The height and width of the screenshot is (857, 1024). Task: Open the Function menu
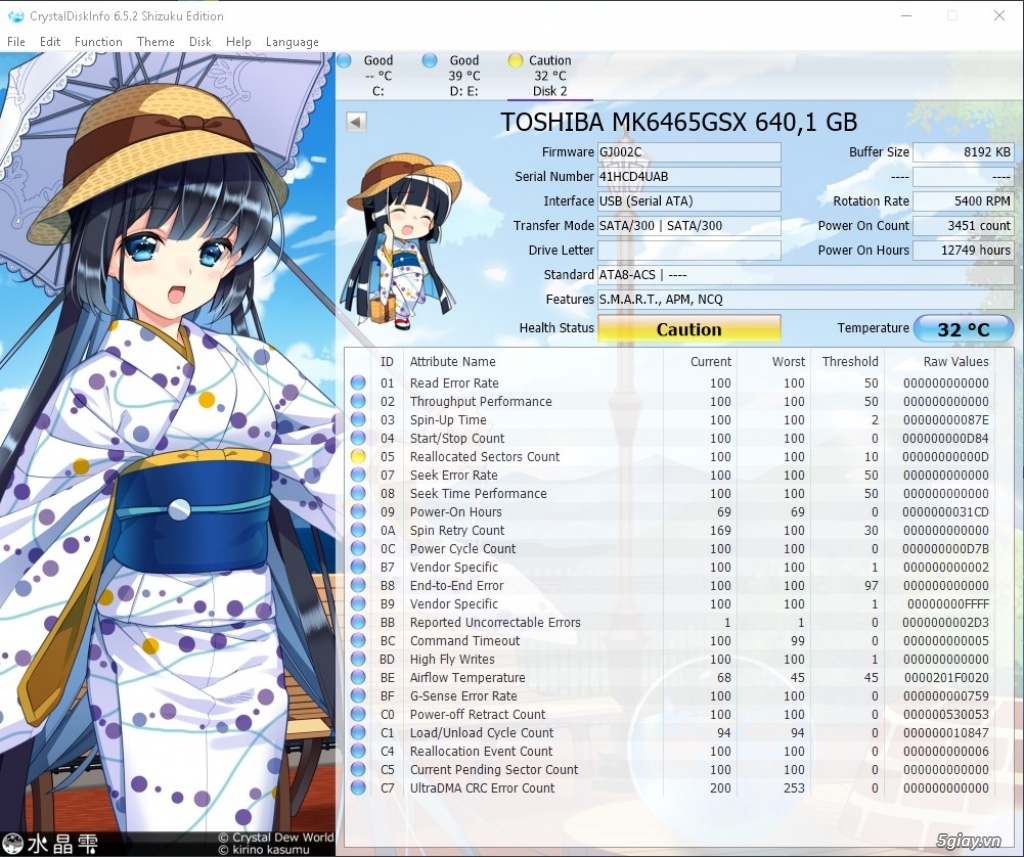[x=99, y=42]
